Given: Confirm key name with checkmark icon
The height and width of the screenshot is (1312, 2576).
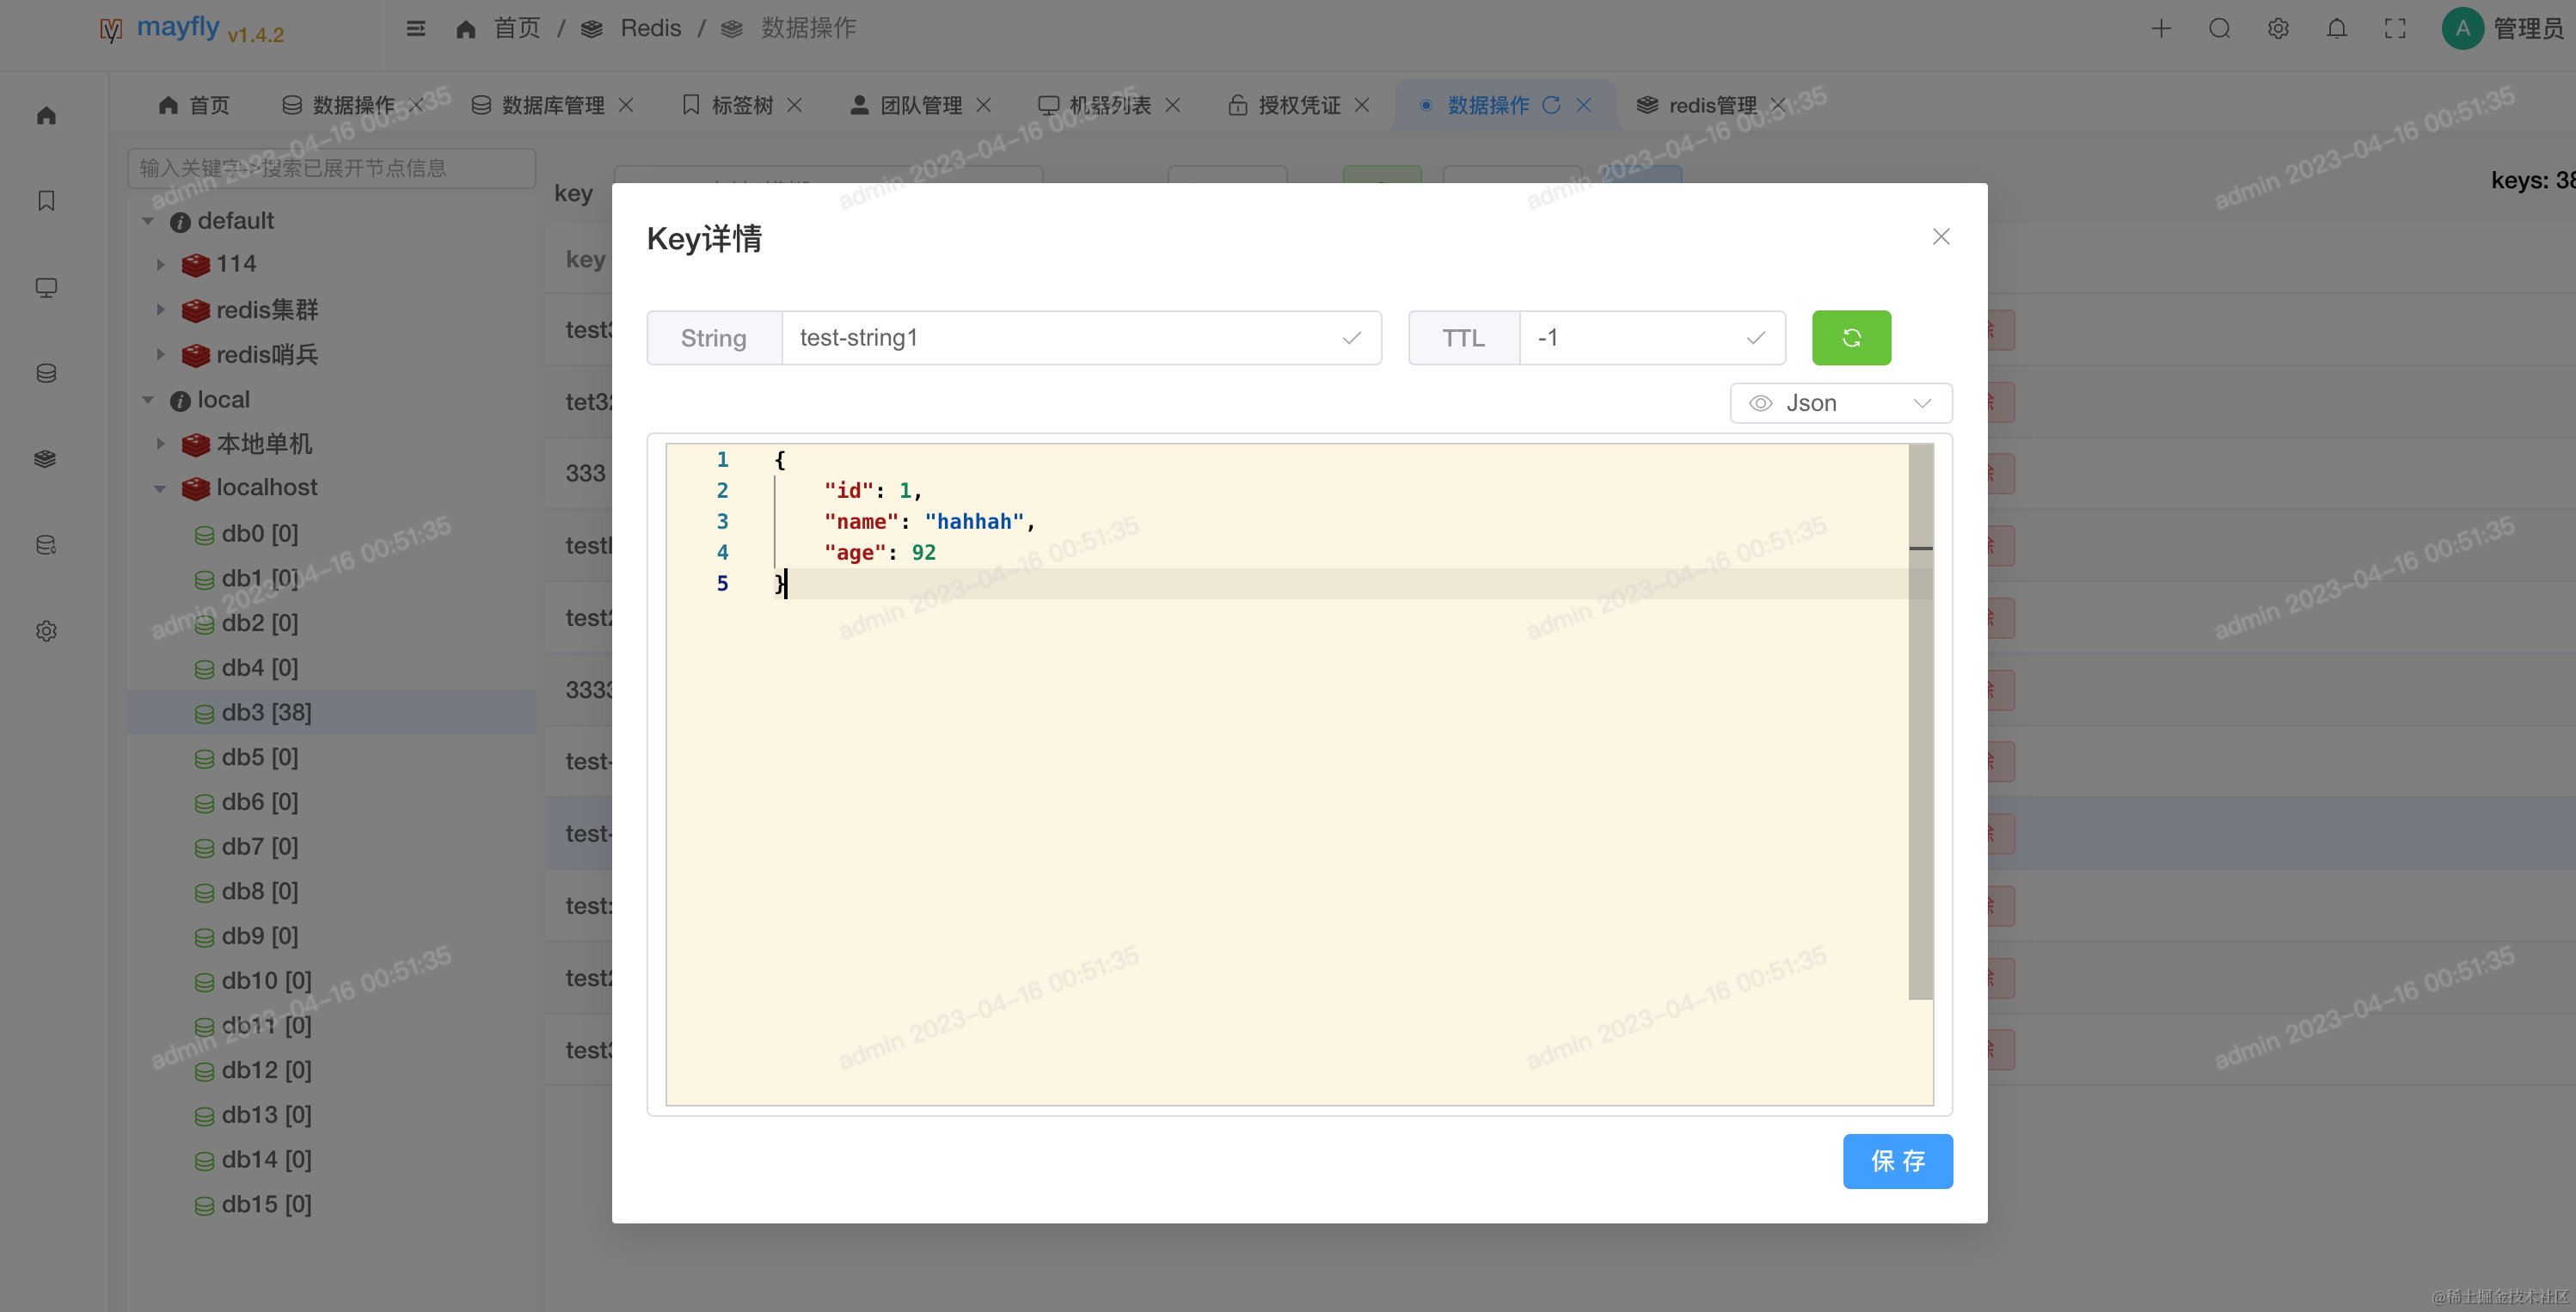Looking at the screenshot, I should click(1351, 338).
